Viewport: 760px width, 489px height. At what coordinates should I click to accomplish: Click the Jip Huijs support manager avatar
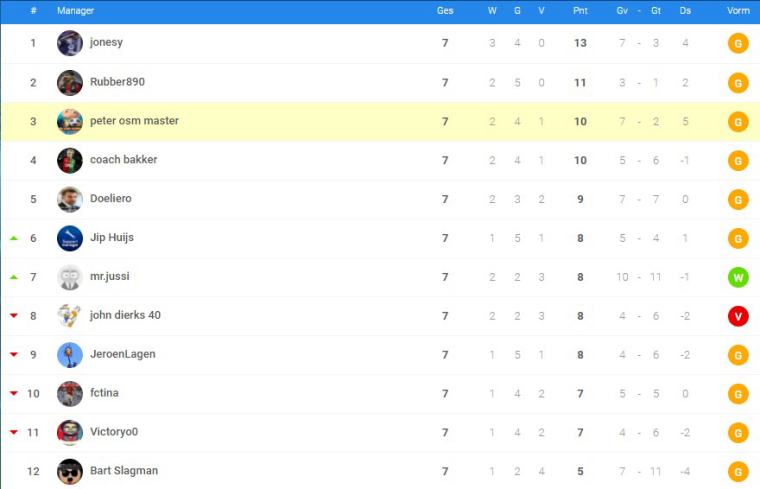click(x=70, y=238)
